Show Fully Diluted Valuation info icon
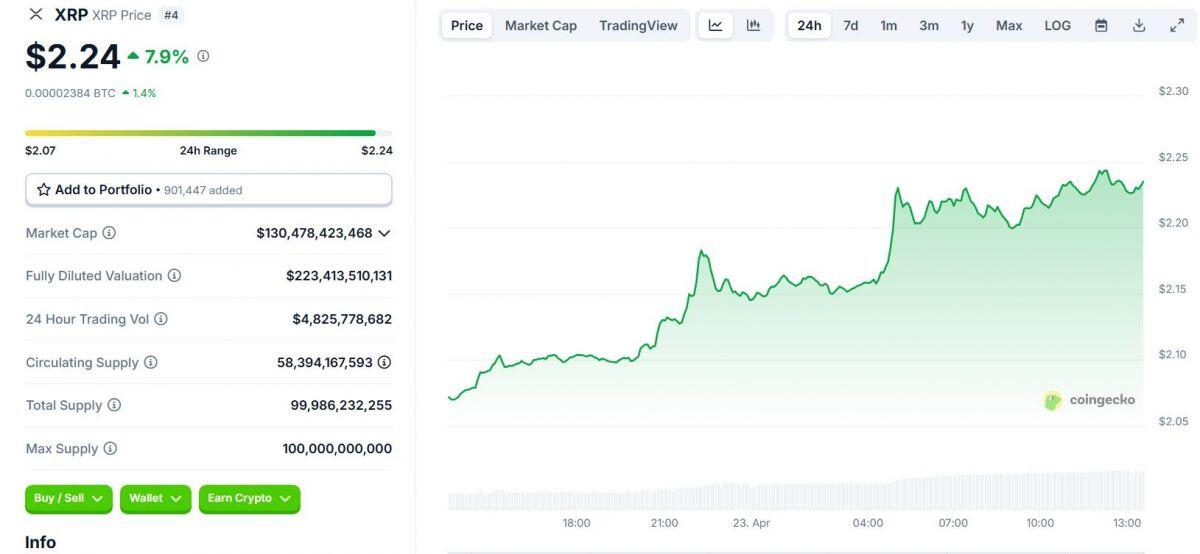The width and height of the screenshot is (1200, 554). [x=174, y=276]
